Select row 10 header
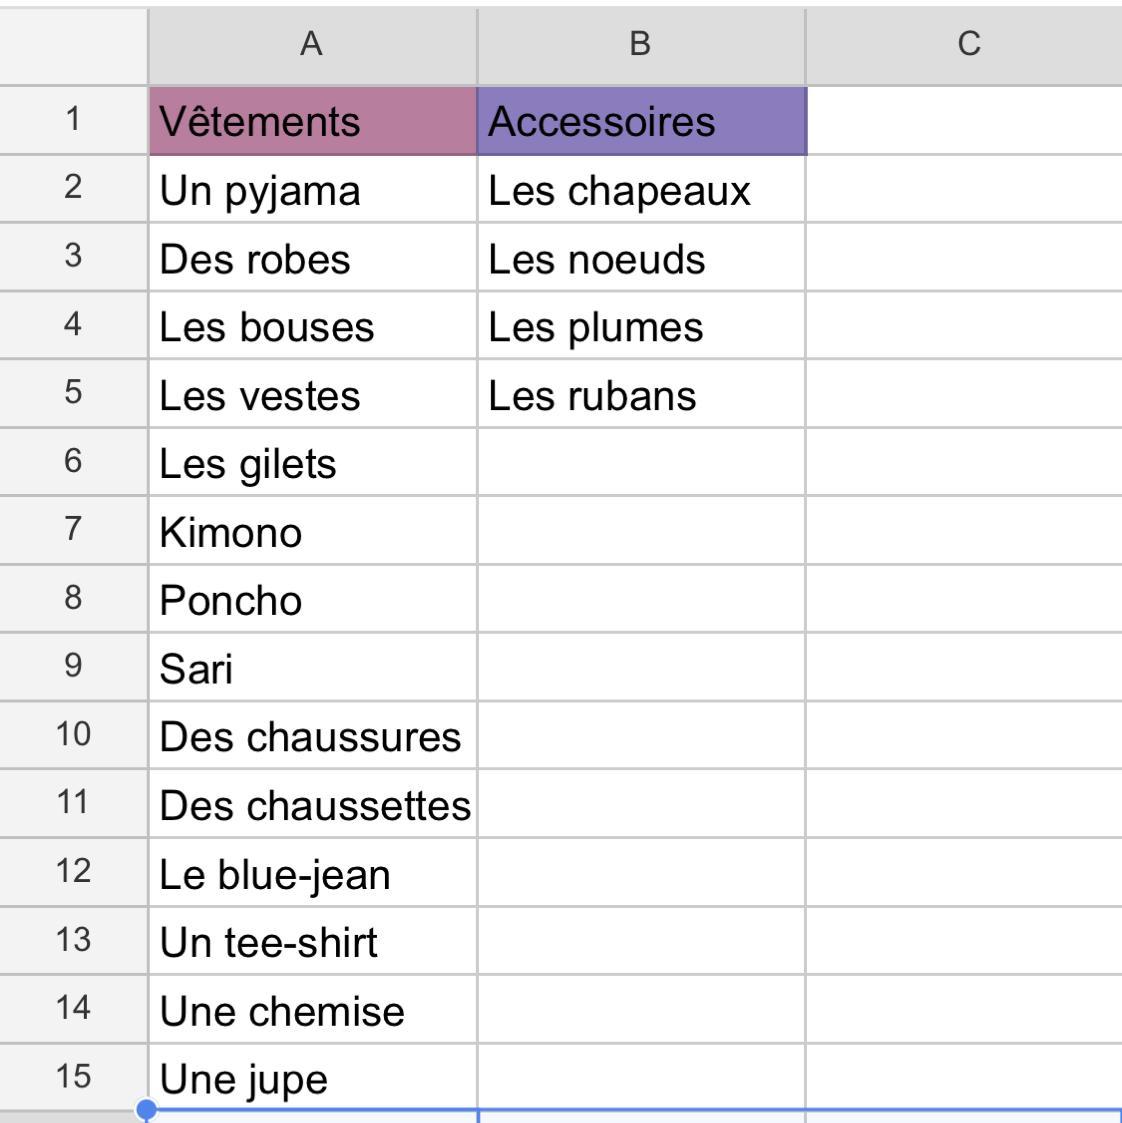Screen dimensions: 1122x1123 74,736
